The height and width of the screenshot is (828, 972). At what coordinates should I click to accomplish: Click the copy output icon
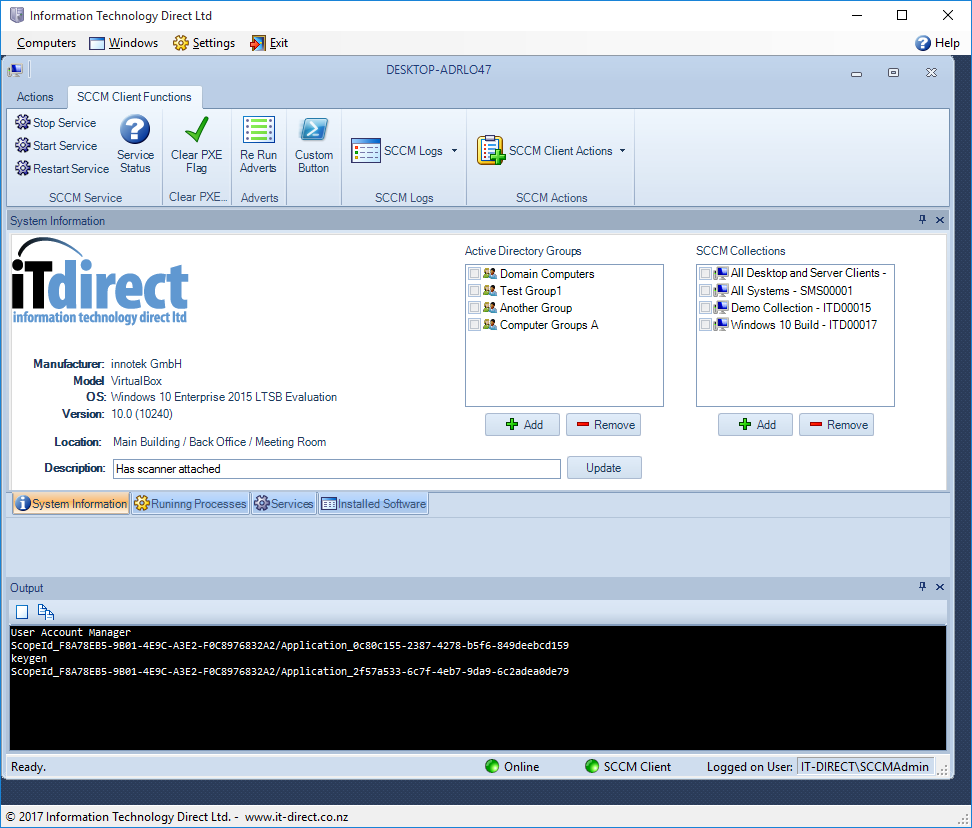point(46,612)
